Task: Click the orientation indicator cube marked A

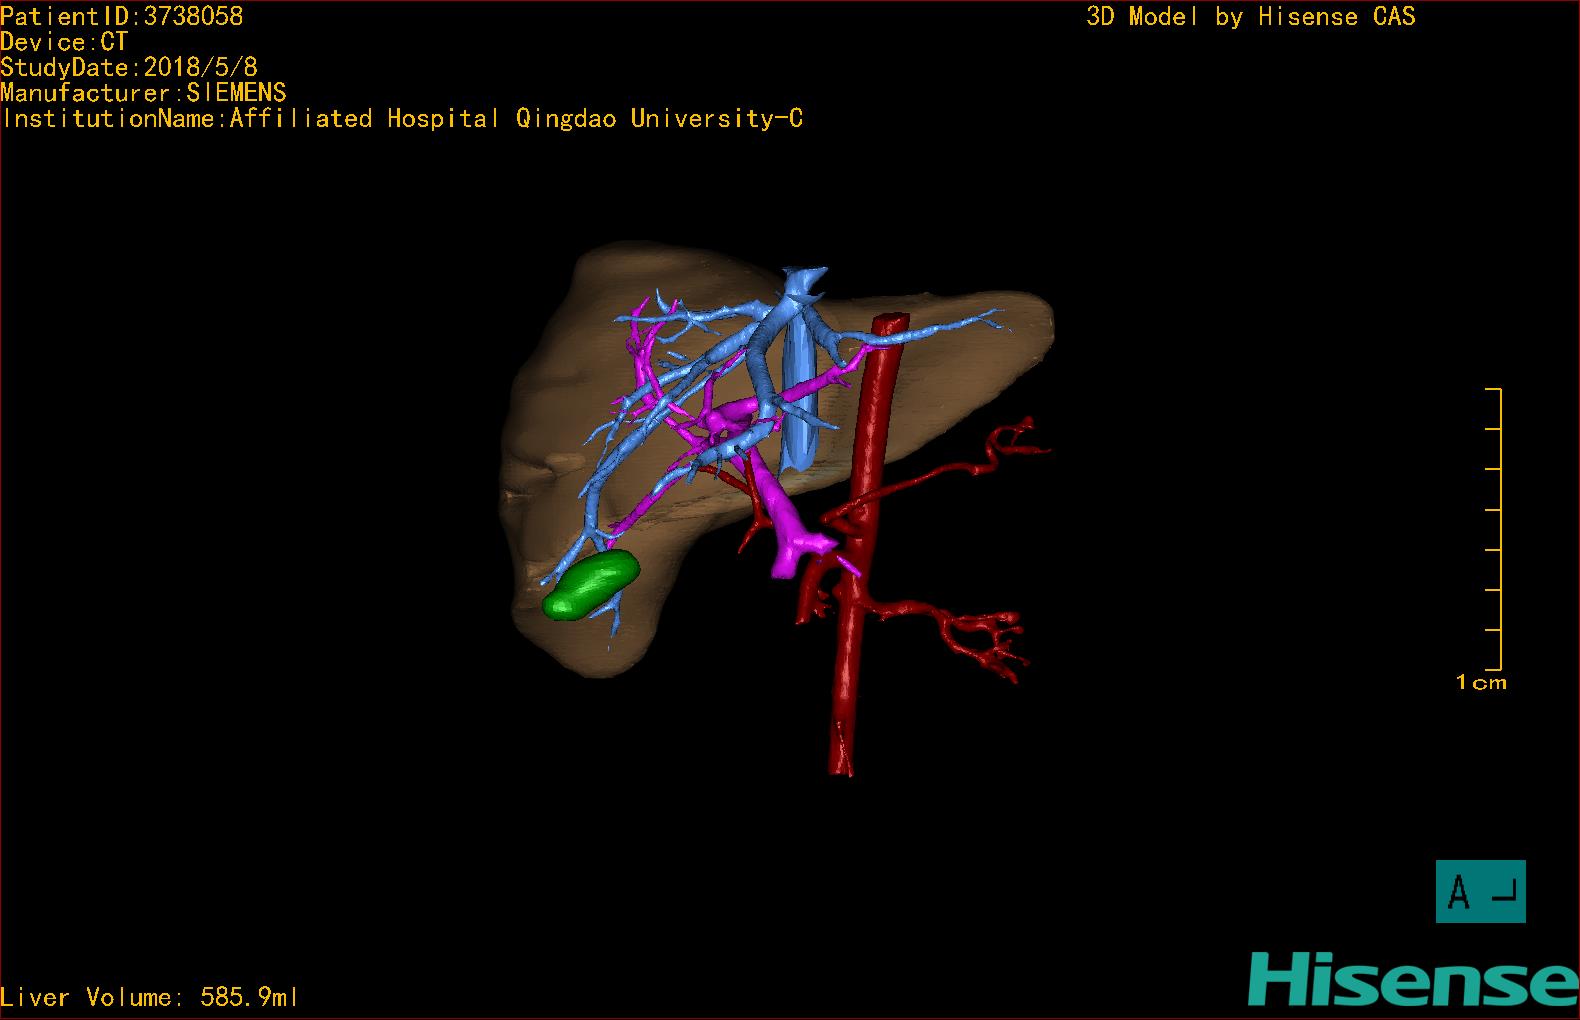Action: tap(1480, 891)
